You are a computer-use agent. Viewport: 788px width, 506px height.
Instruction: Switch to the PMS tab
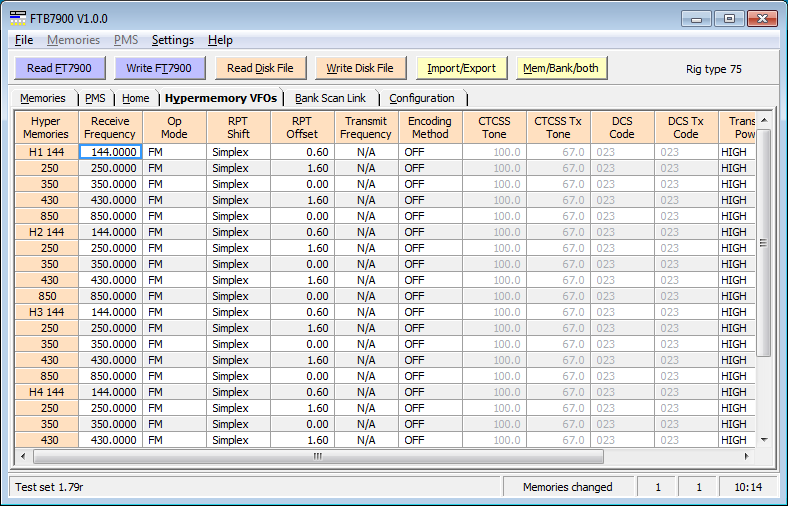[x=95, y=98]
